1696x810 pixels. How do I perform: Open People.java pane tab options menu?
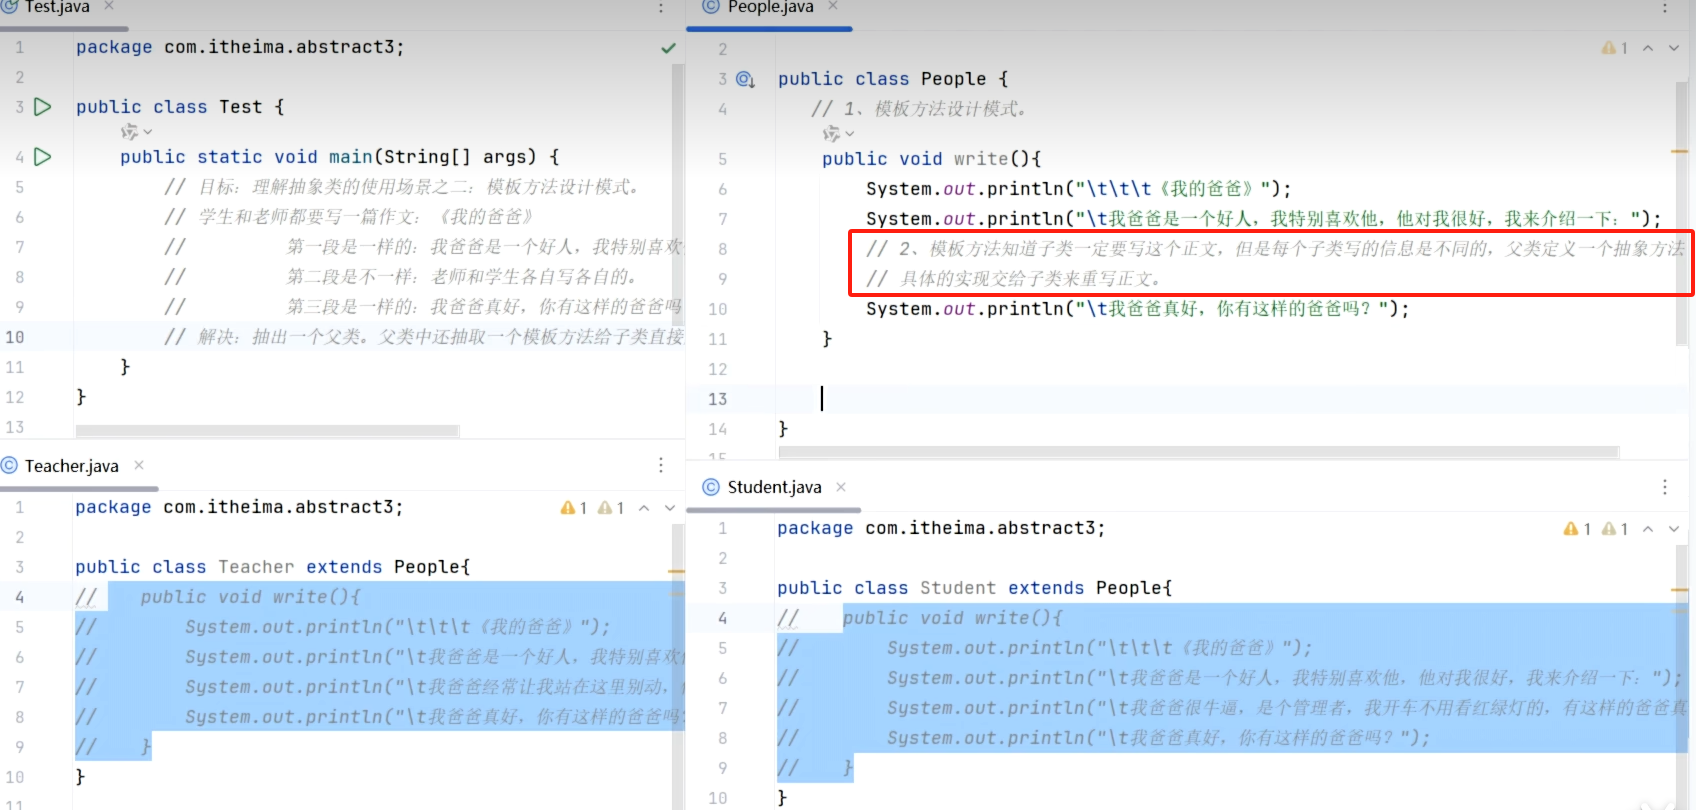1664,8
